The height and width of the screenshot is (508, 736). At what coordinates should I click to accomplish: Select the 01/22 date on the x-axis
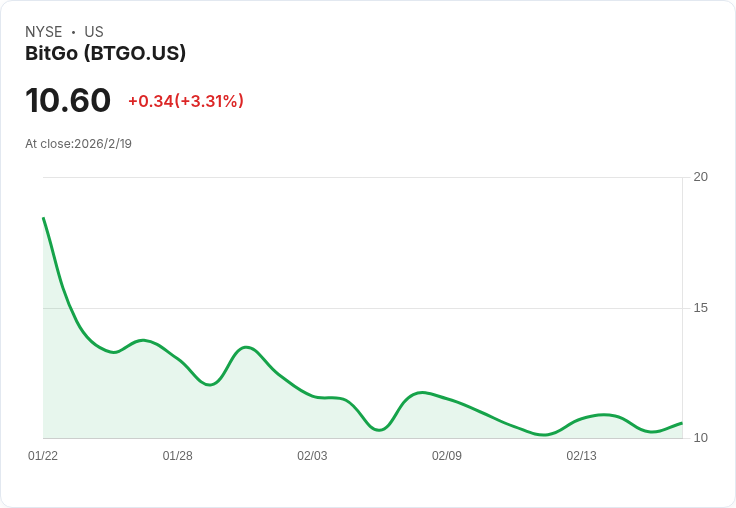tap(43, 456)
